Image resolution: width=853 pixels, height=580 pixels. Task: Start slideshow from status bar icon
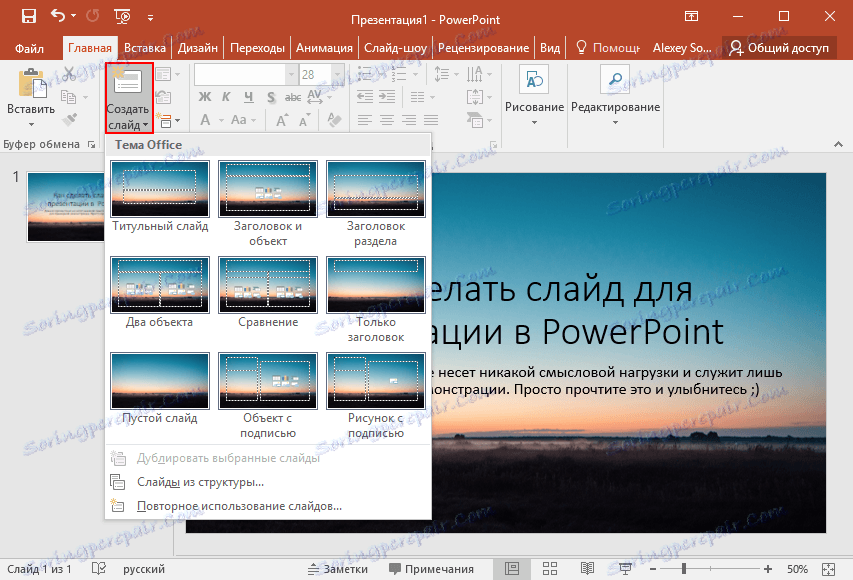625,569
